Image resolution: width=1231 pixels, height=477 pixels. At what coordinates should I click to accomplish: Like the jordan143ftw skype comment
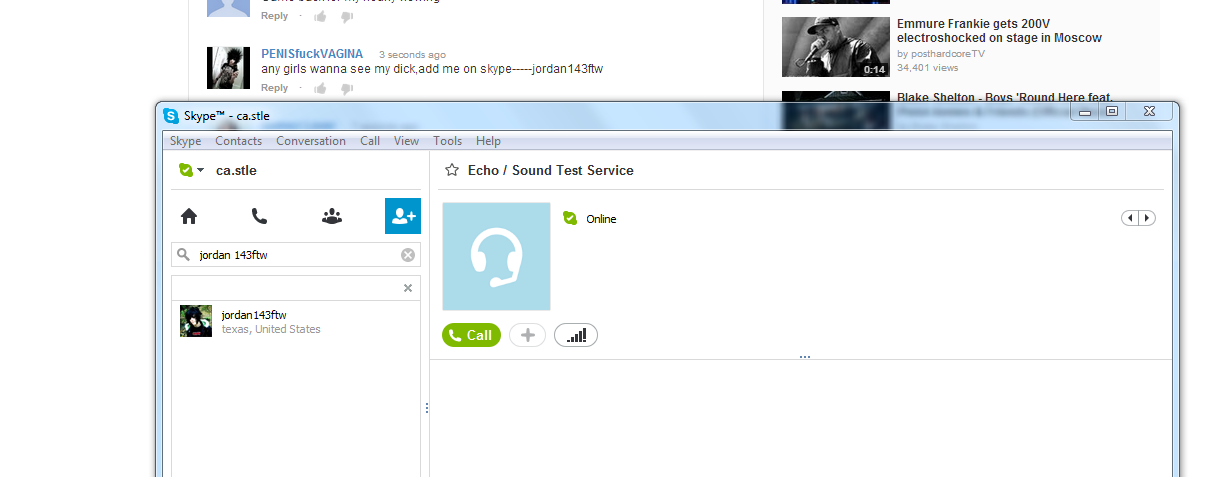click(320, 88)
